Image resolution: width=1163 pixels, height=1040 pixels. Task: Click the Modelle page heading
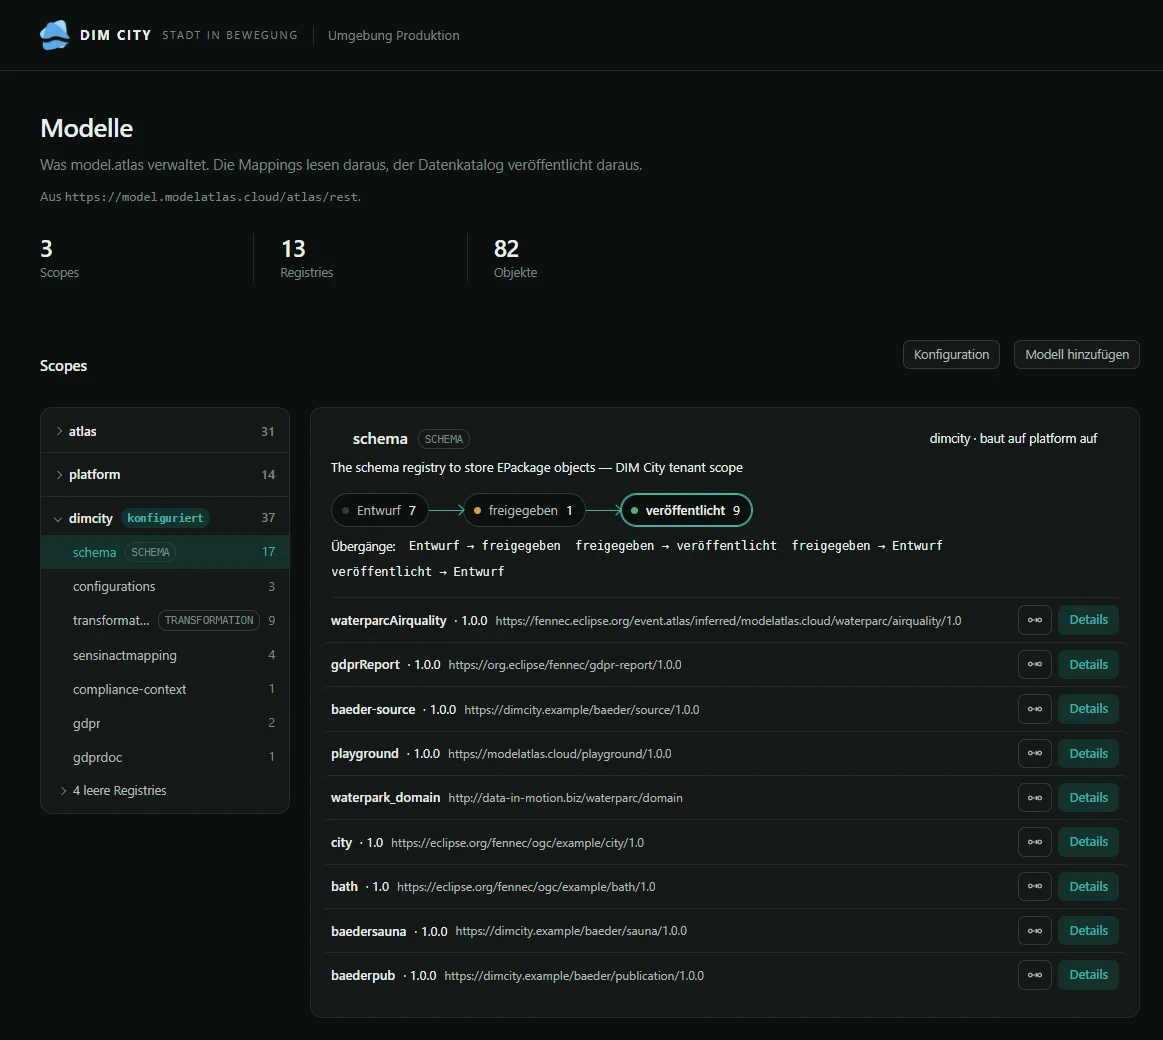click(x=87, y=128)
